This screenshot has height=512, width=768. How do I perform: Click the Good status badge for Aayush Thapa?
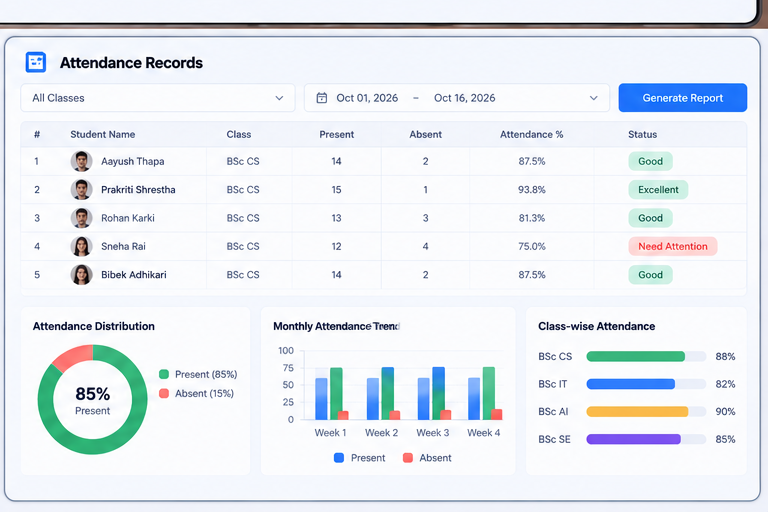tap(650, 161)
